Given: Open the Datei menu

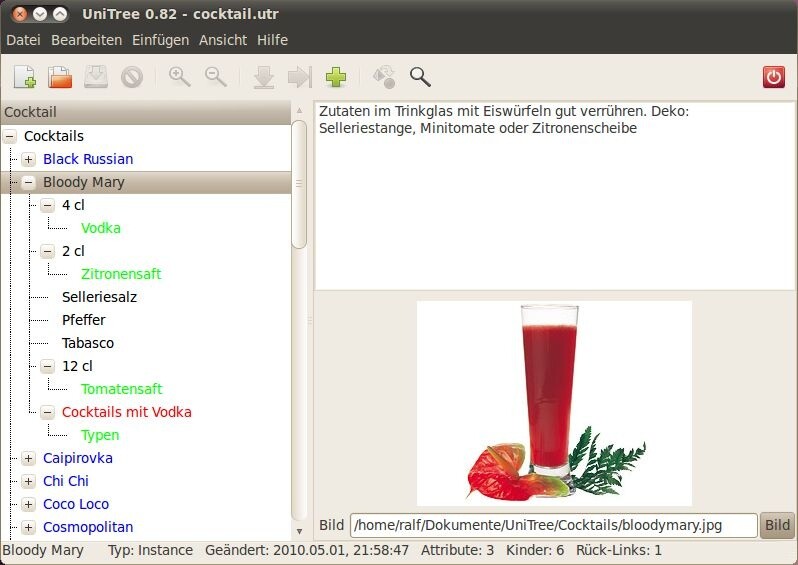Looking at the screenshot, I should [x=23, y=40].
